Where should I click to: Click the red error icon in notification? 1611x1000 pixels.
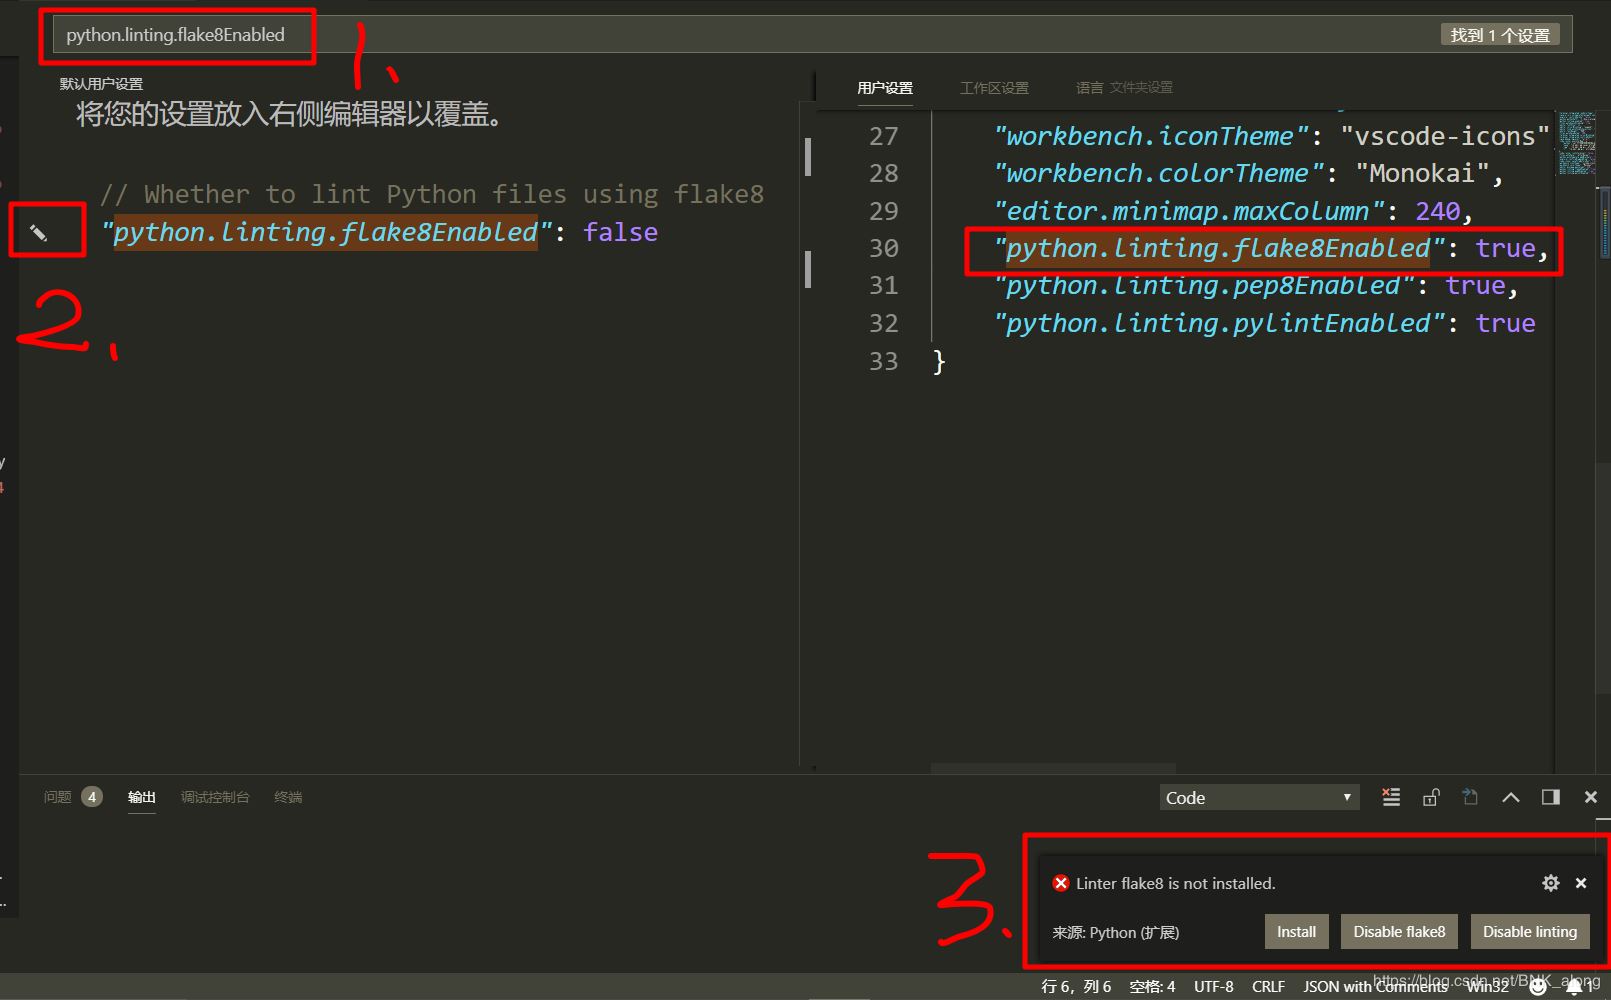(x=1061, y=883)
